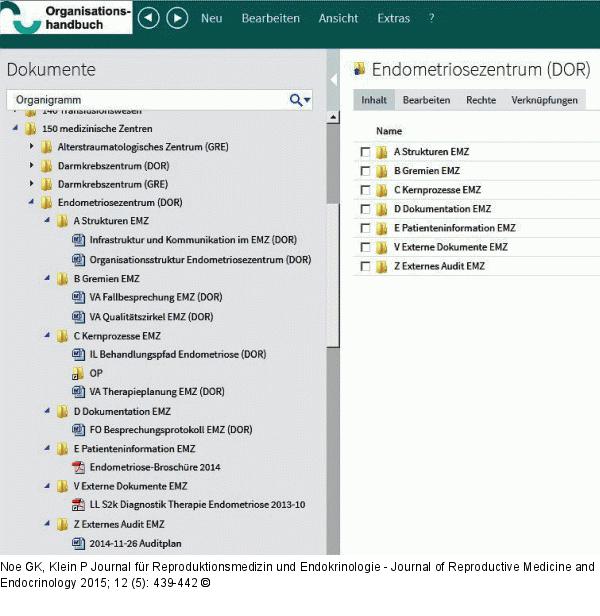The image size is (600, 616).
Task: Click the OP linked folder icon
Action: tap(78, 373)
